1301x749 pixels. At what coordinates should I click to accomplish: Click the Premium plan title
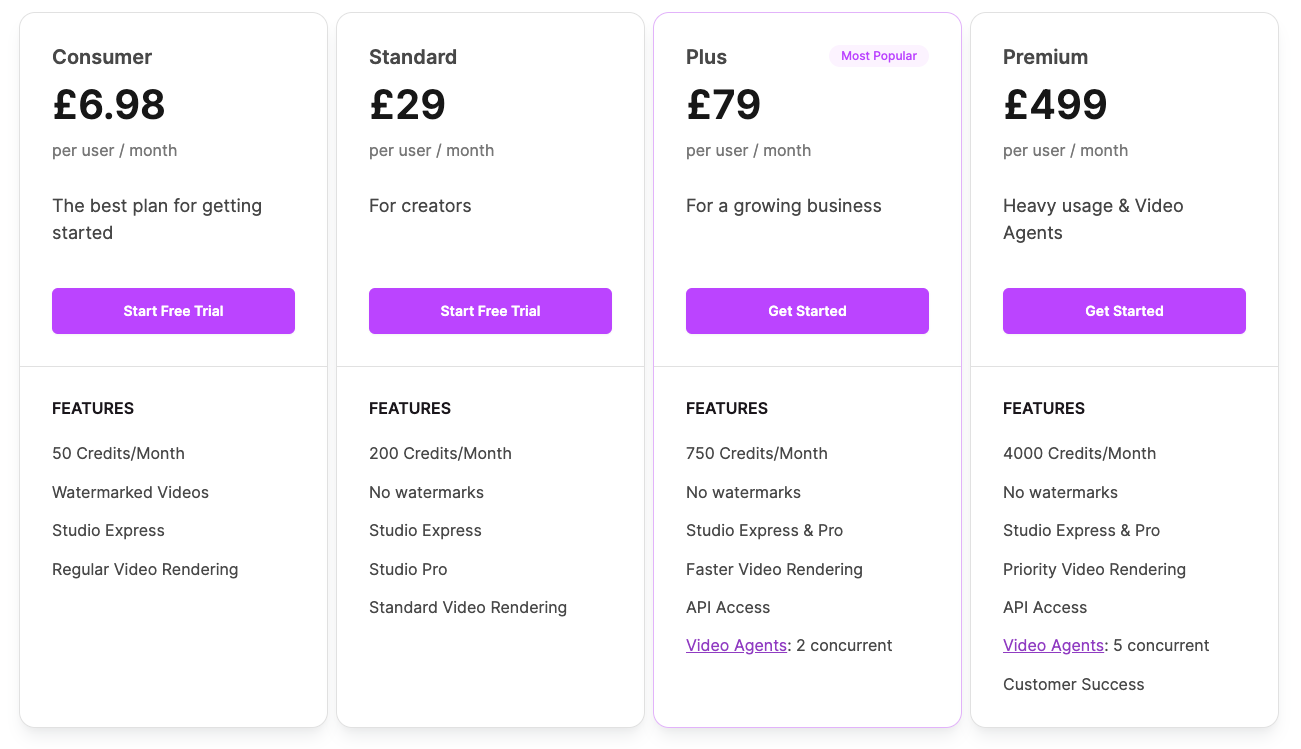[x=1045, y=57]
